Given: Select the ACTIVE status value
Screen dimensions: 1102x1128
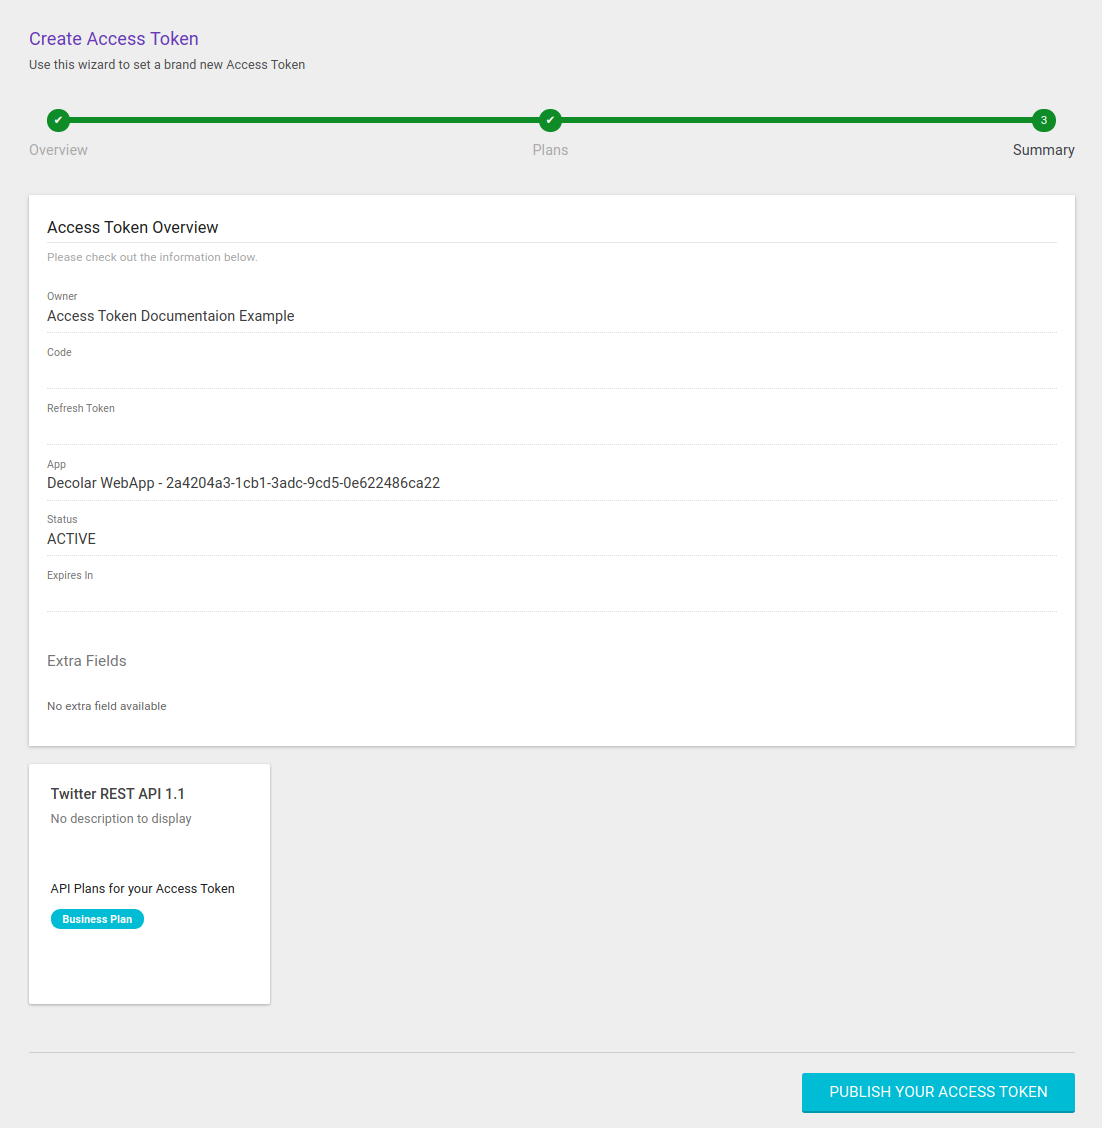Looking at the screenshot, I should pyautogui.click(x=71, y=538).
